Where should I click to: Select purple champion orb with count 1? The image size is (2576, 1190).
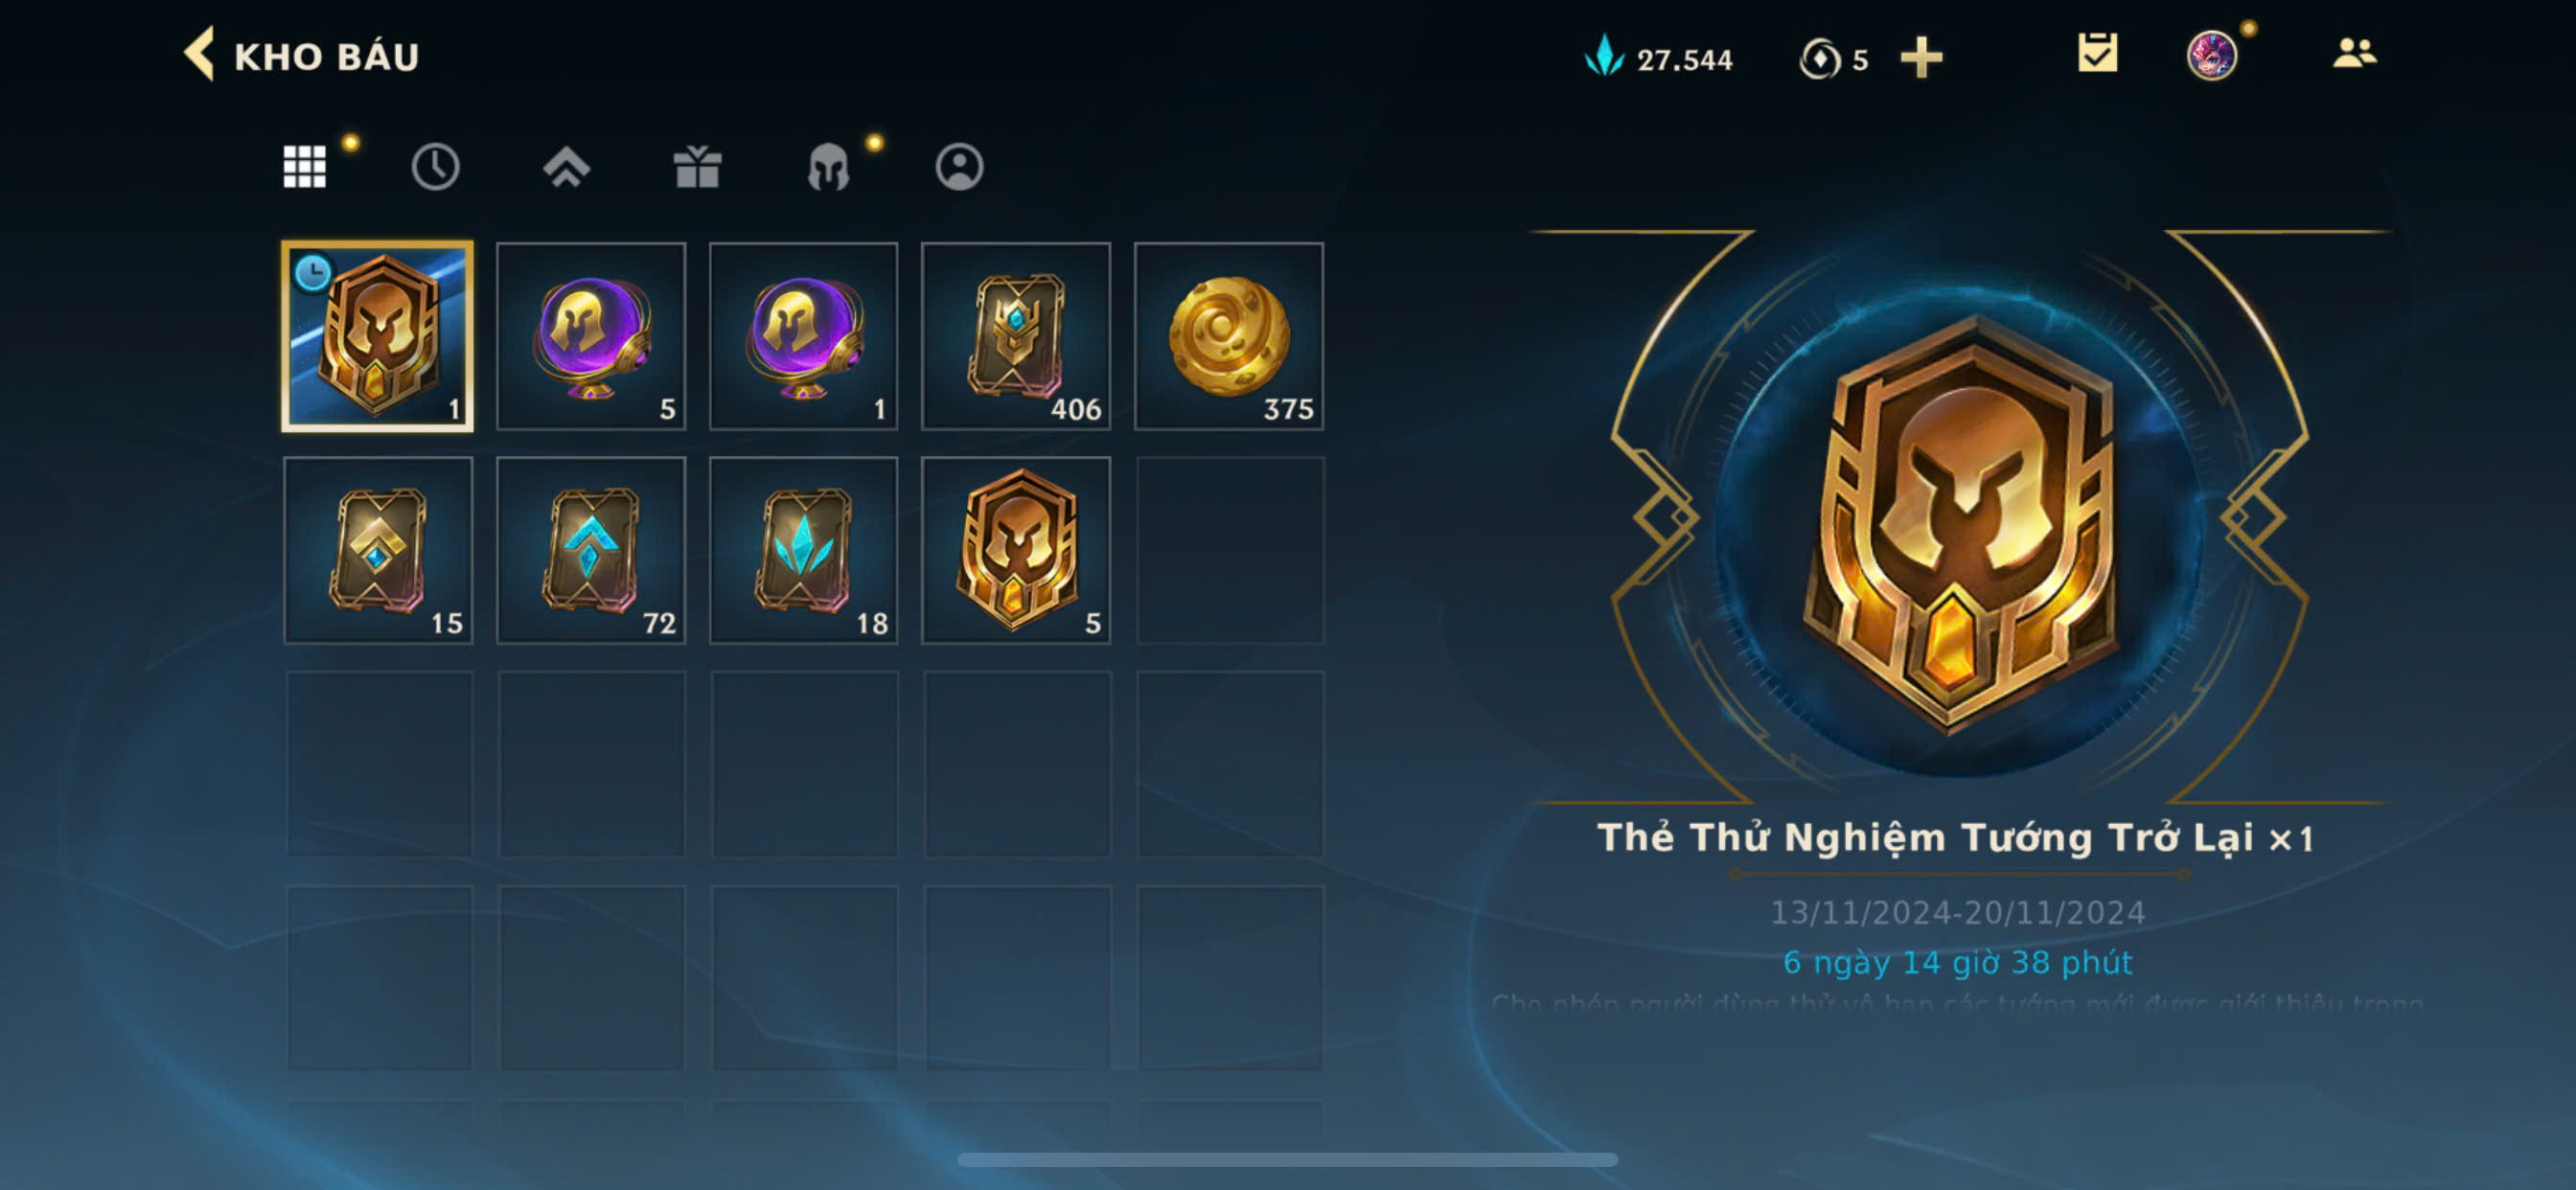[x=804, y=336]
